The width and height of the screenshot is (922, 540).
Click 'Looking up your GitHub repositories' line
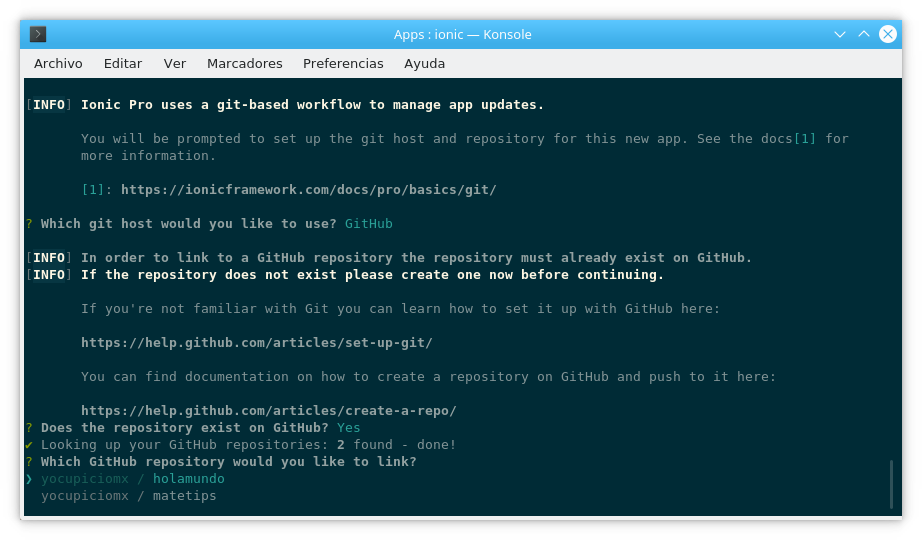[248, 445]
